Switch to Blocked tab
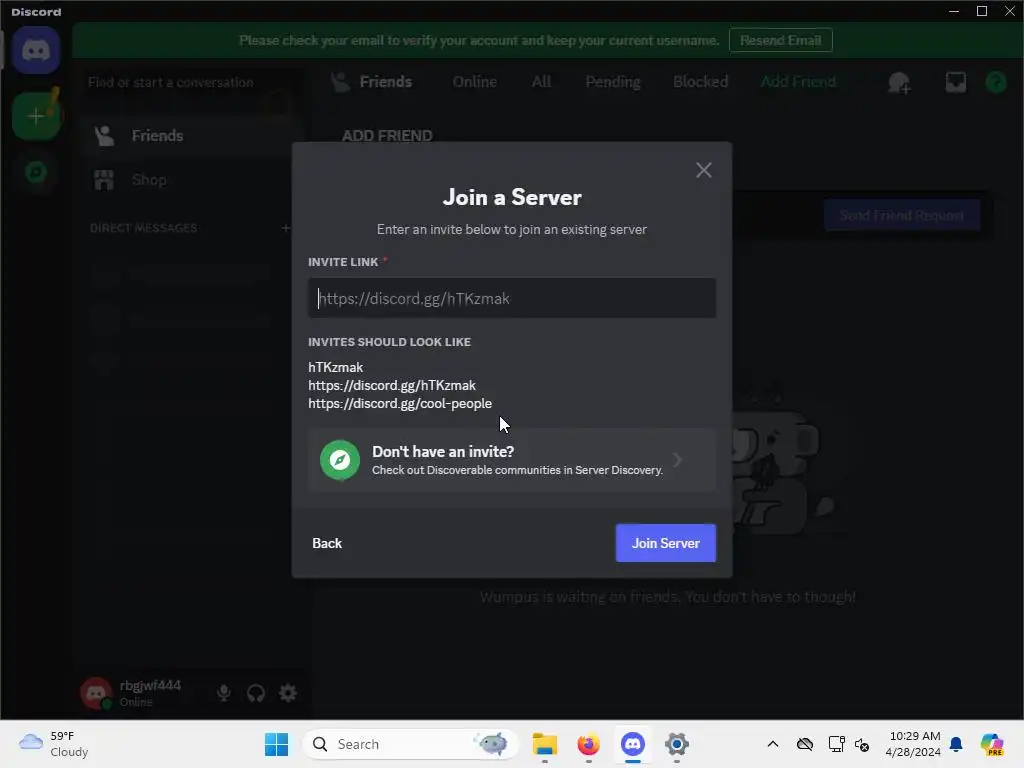The width and height of the screenshot is (1024, 768). pos(700,82)
